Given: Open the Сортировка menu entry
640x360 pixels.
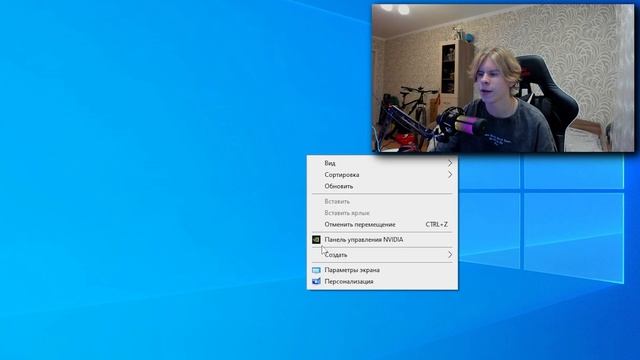Looking at the screenshot, I should [x=382, y=175].
